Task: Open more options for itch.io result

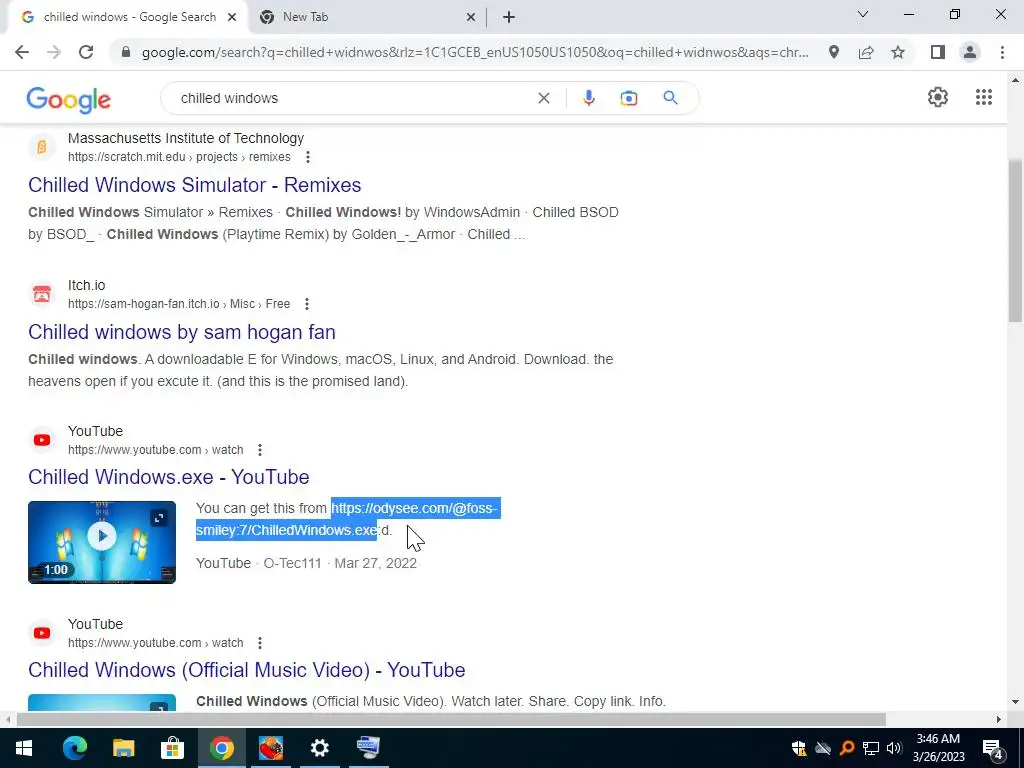Action: [x=307, y=304]
